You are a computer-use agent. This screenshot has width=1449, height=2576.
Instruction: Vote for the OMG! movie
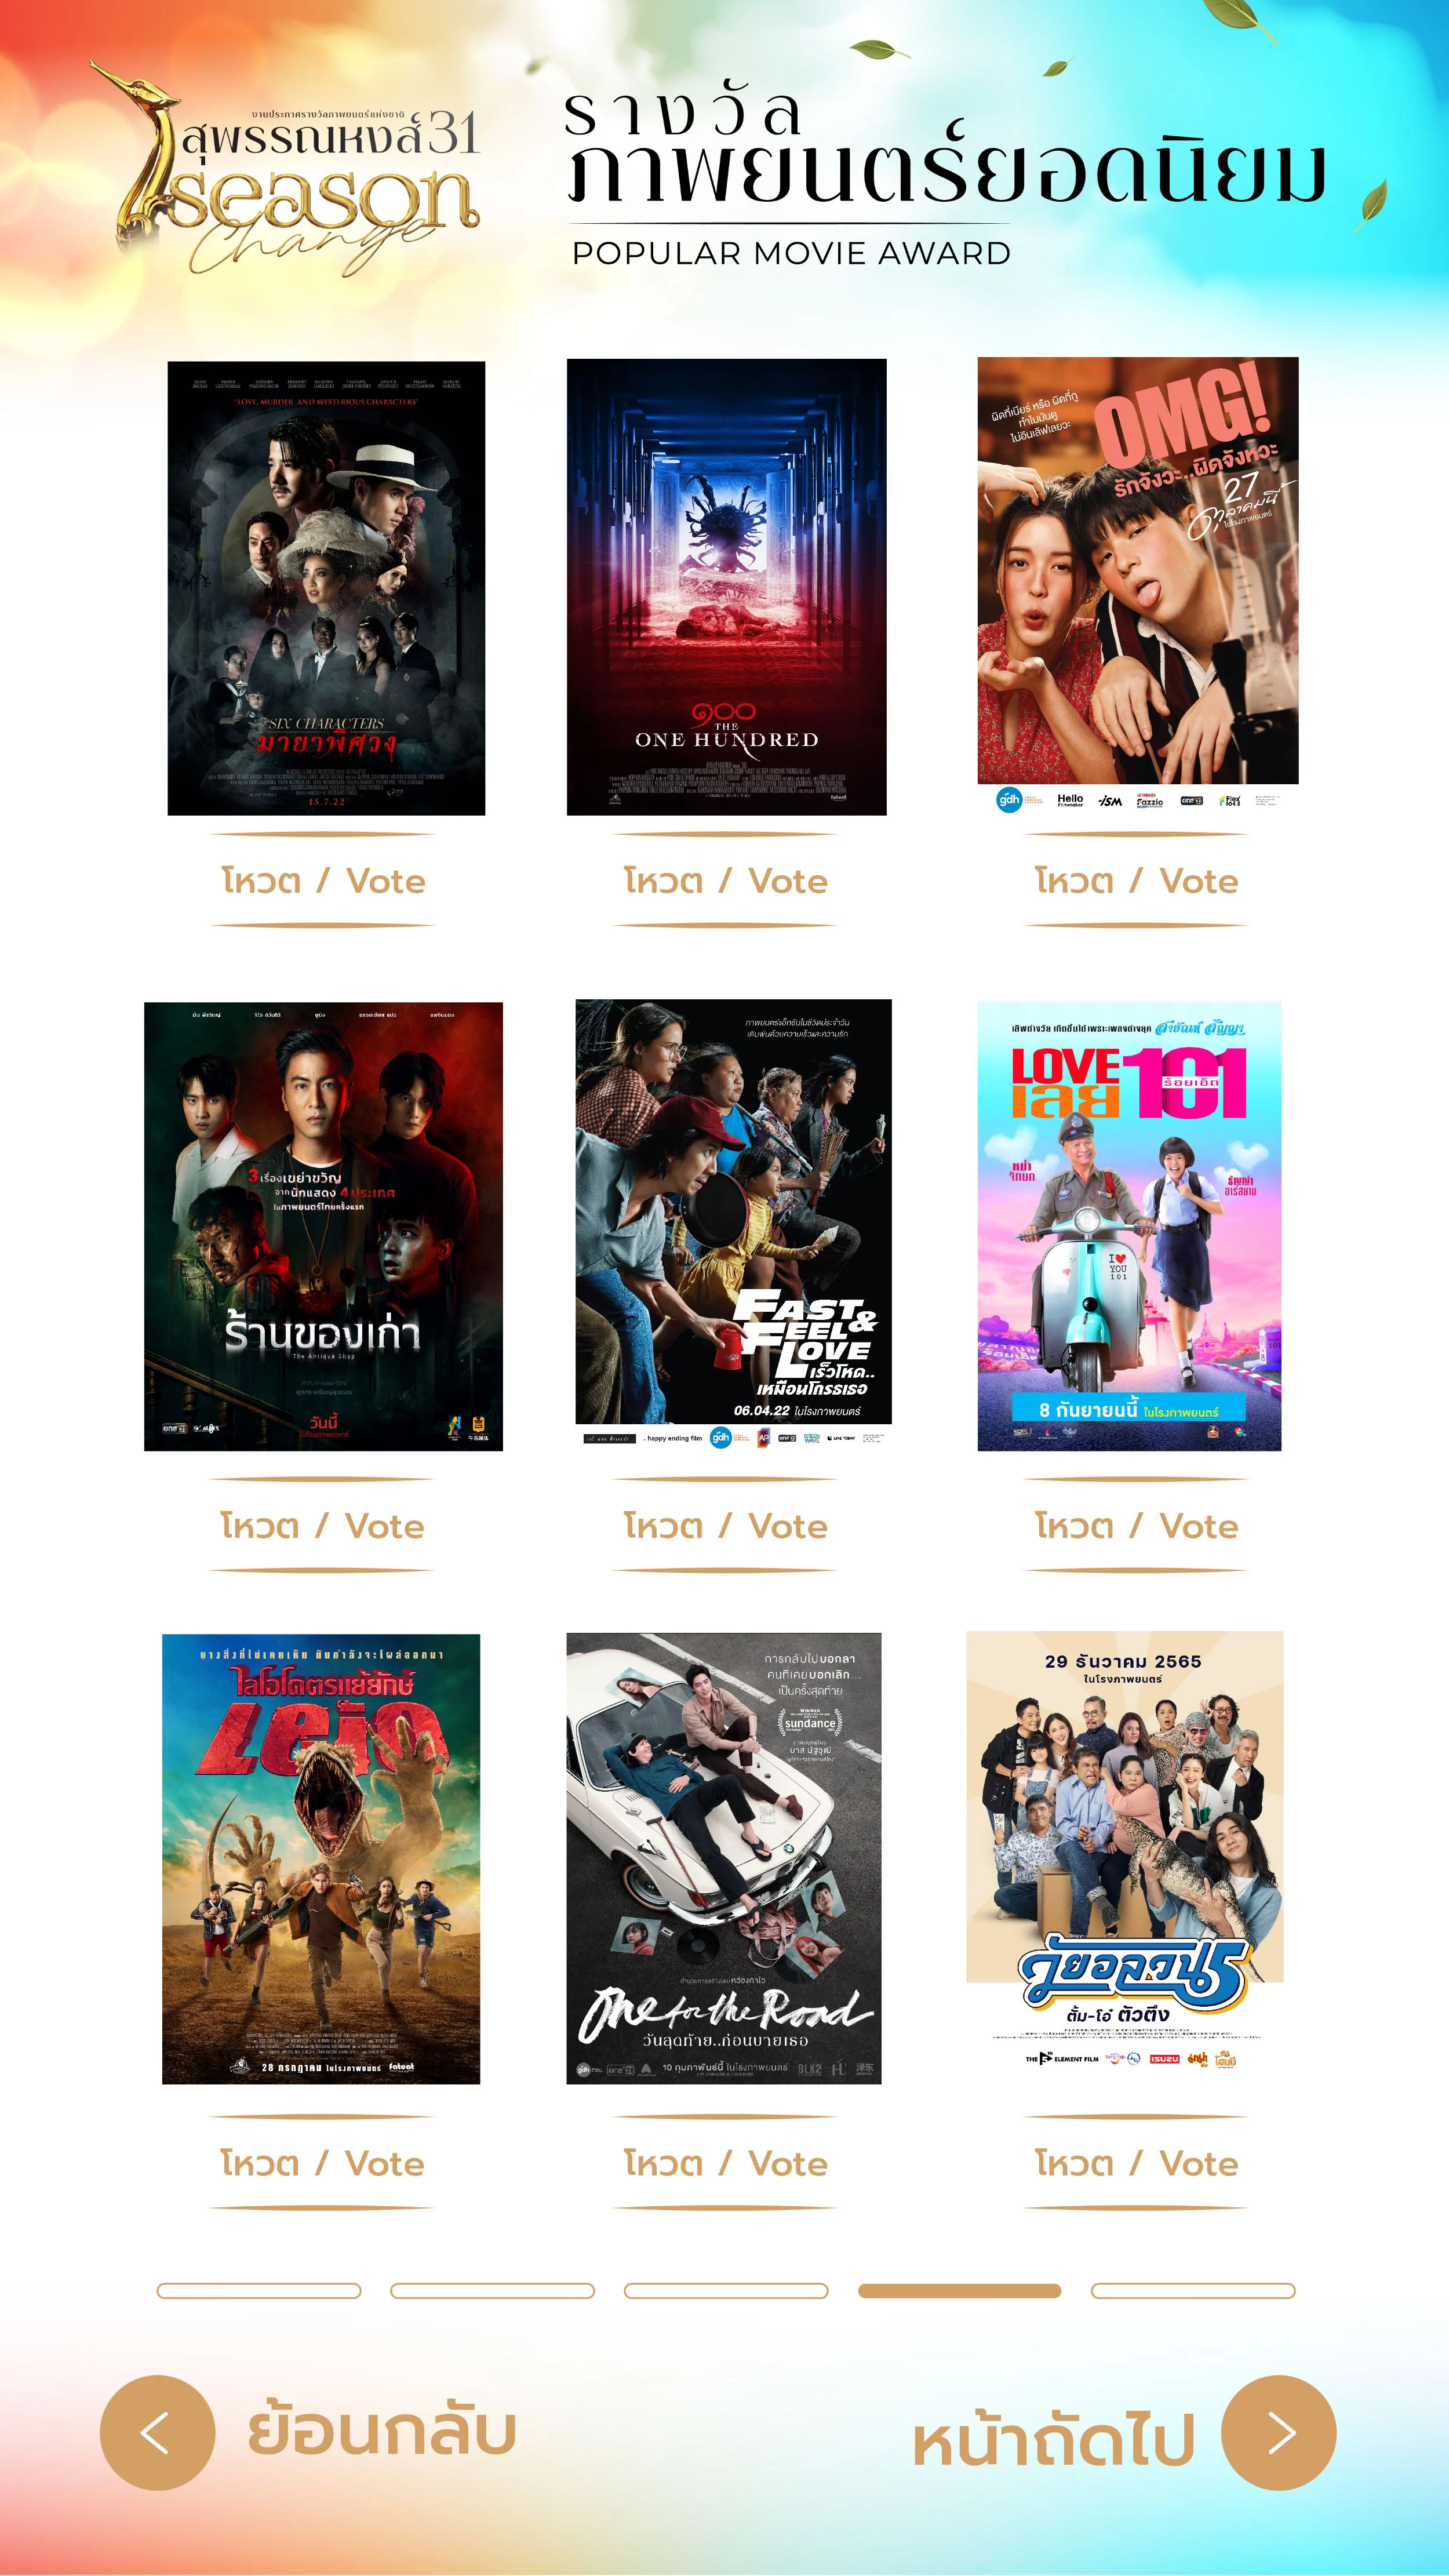(x=1136, y=880)
